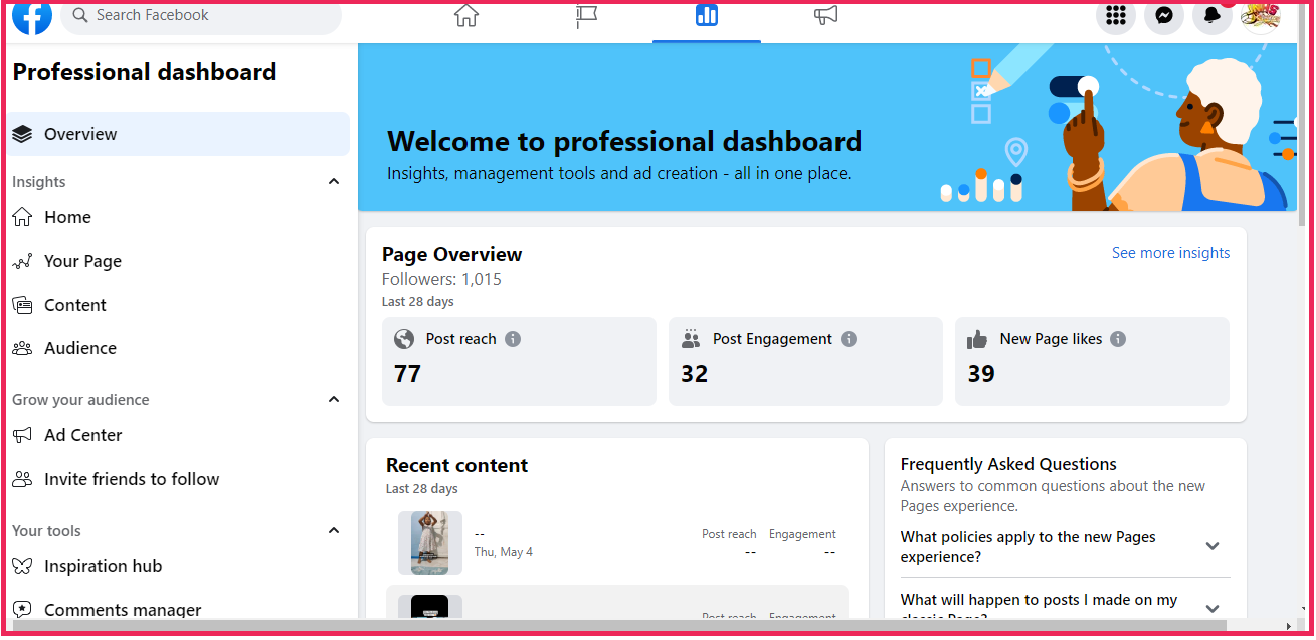Open Your Page insights

coord(178,261)
